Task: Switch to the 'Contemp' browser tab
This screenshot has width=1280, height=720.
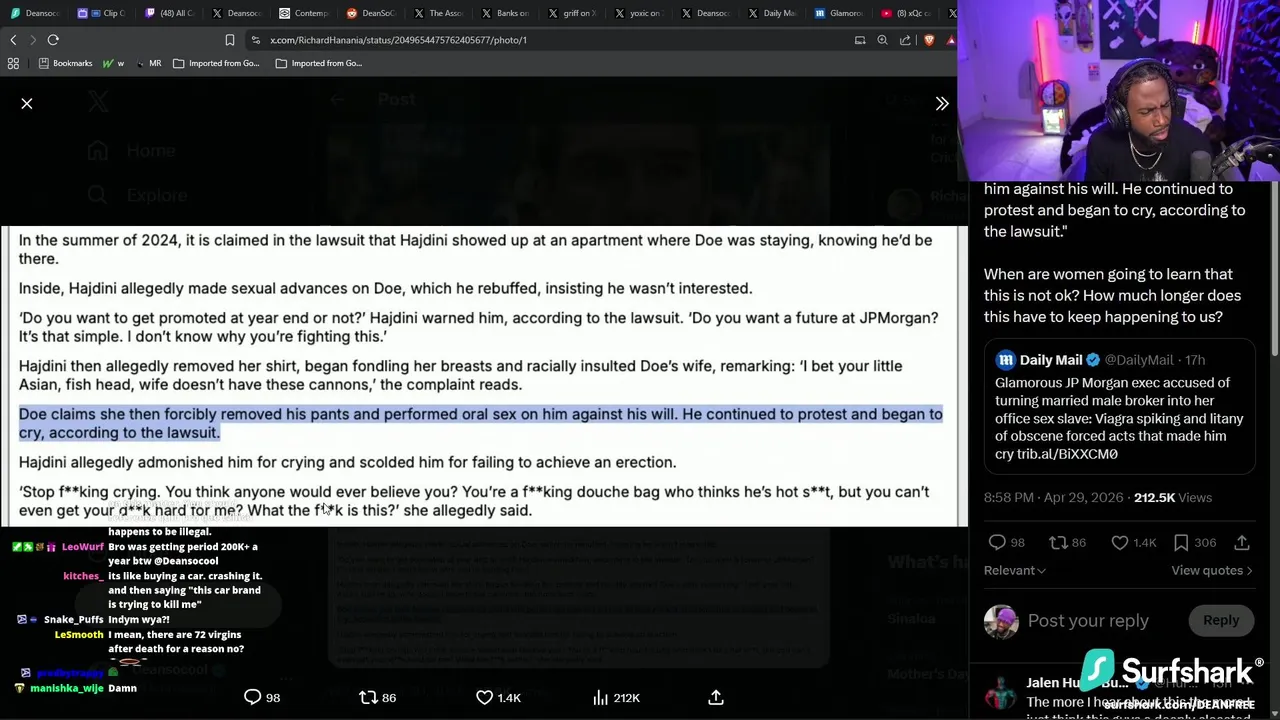Action: [x=305, y=13]
